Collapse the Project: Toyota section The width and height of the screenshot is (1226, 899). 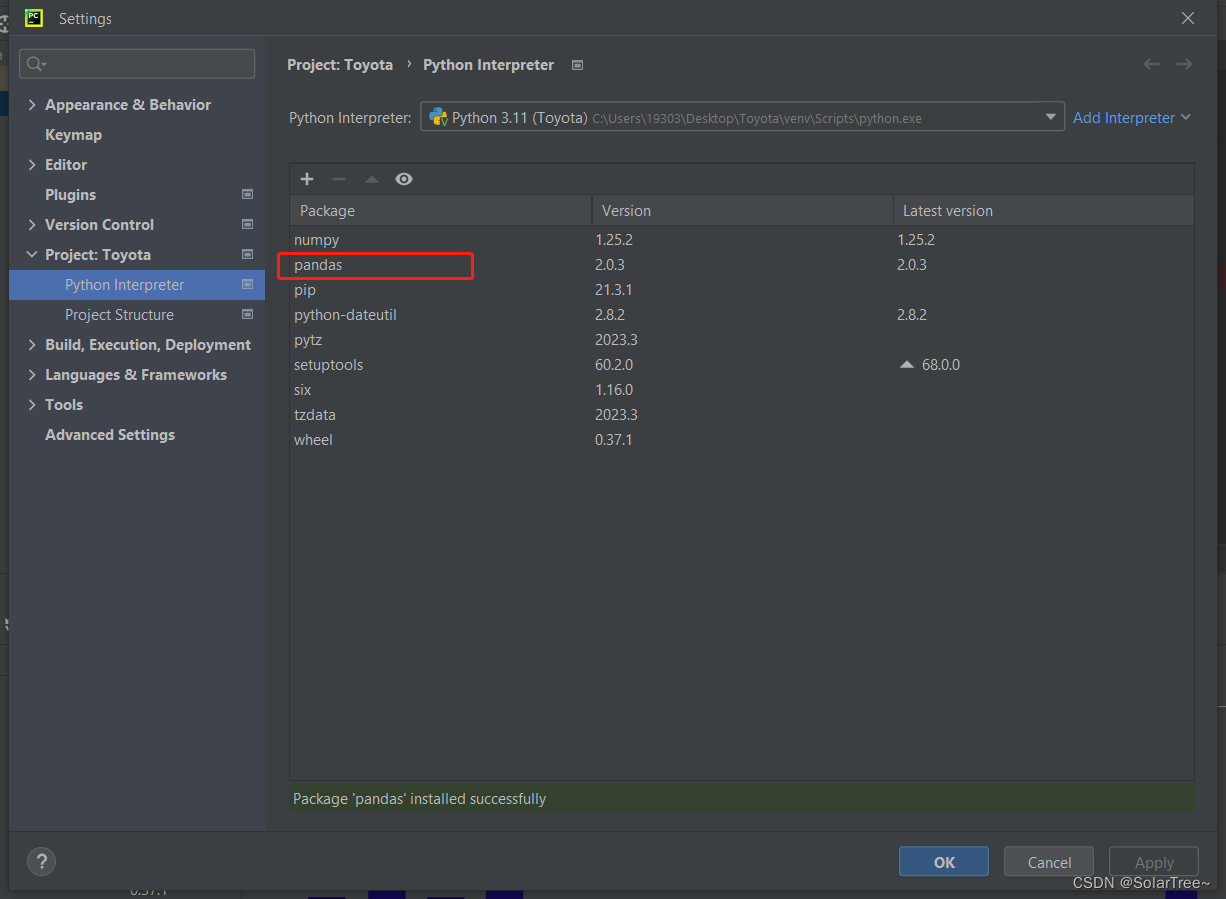point(32,254)
